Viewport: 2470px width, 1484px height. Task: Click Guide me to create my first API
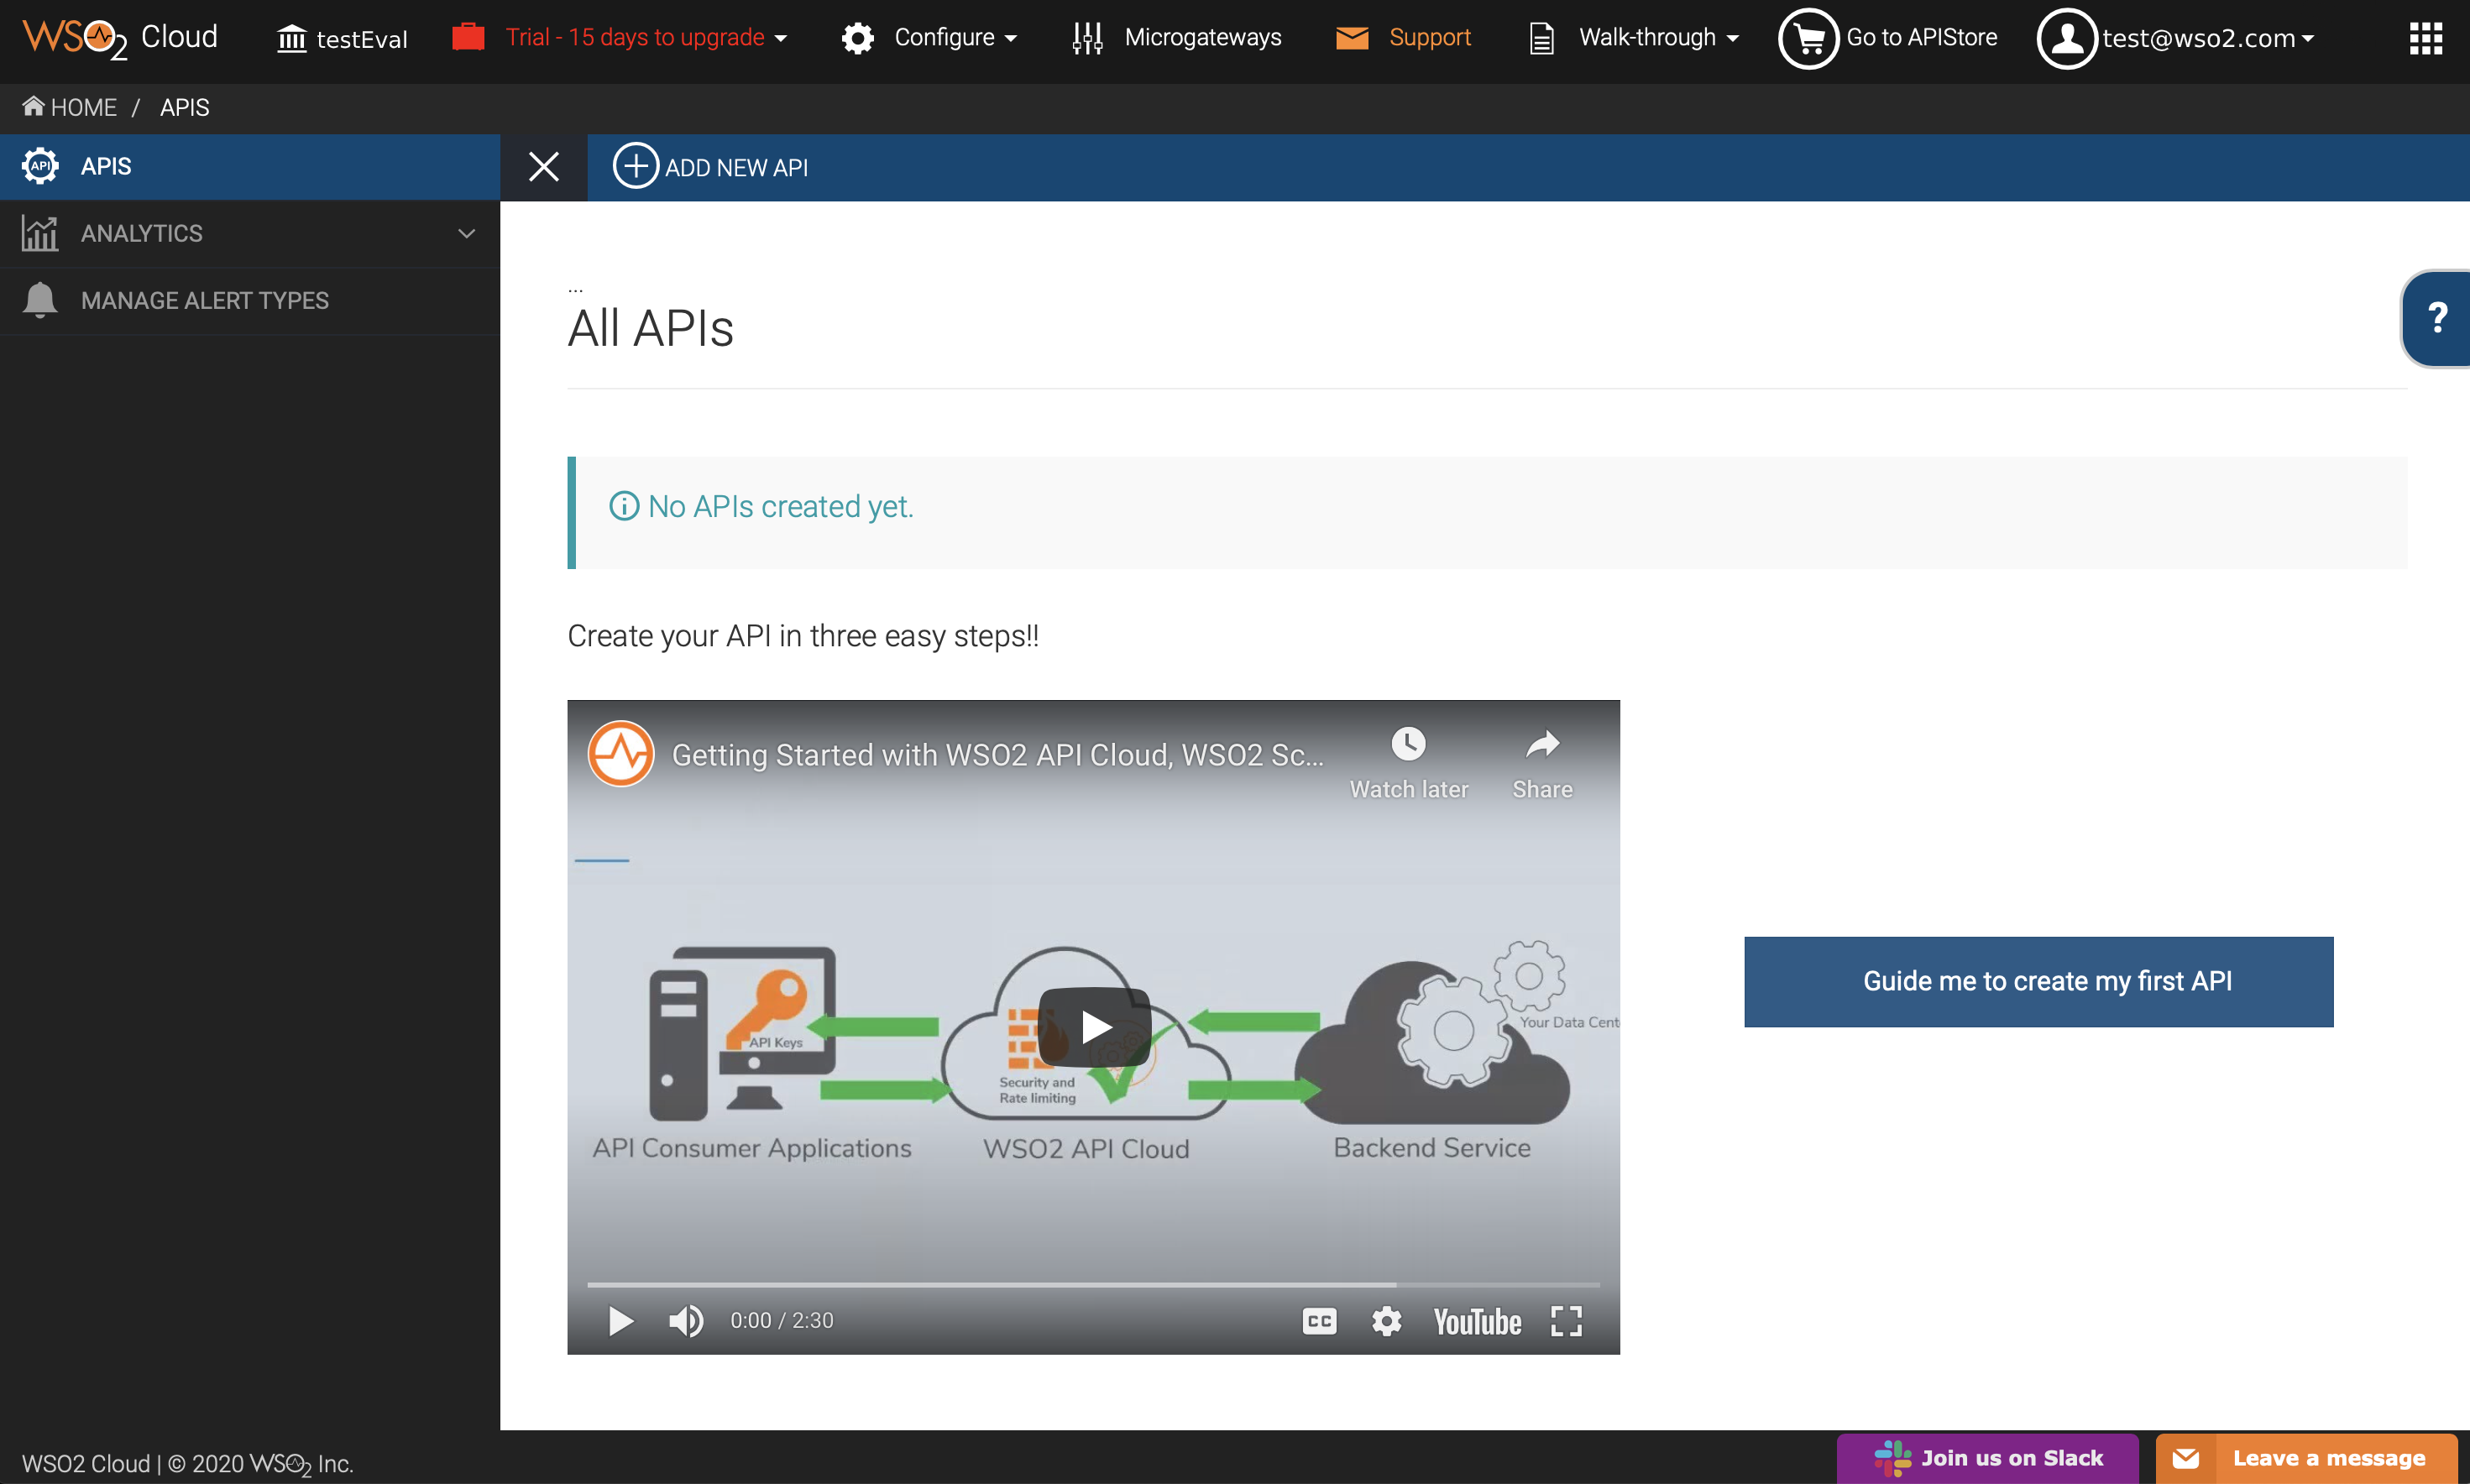tap(2038, 981)
